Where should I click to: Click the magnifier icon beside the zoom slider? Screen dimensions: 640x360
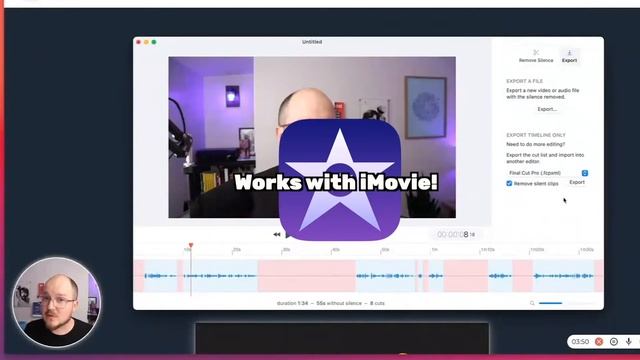[532, 303]
